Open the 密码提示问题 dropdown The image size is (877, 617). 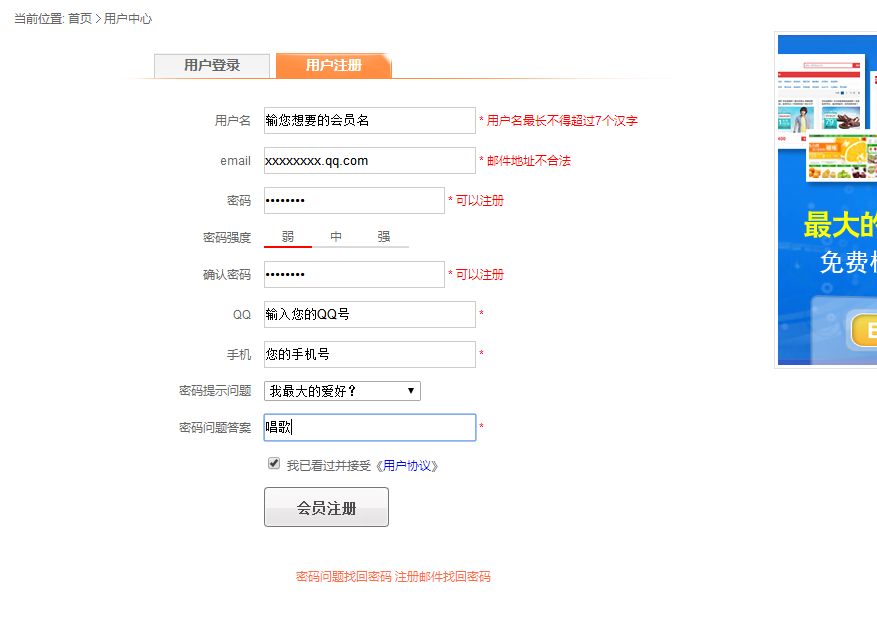click(342, 390)
